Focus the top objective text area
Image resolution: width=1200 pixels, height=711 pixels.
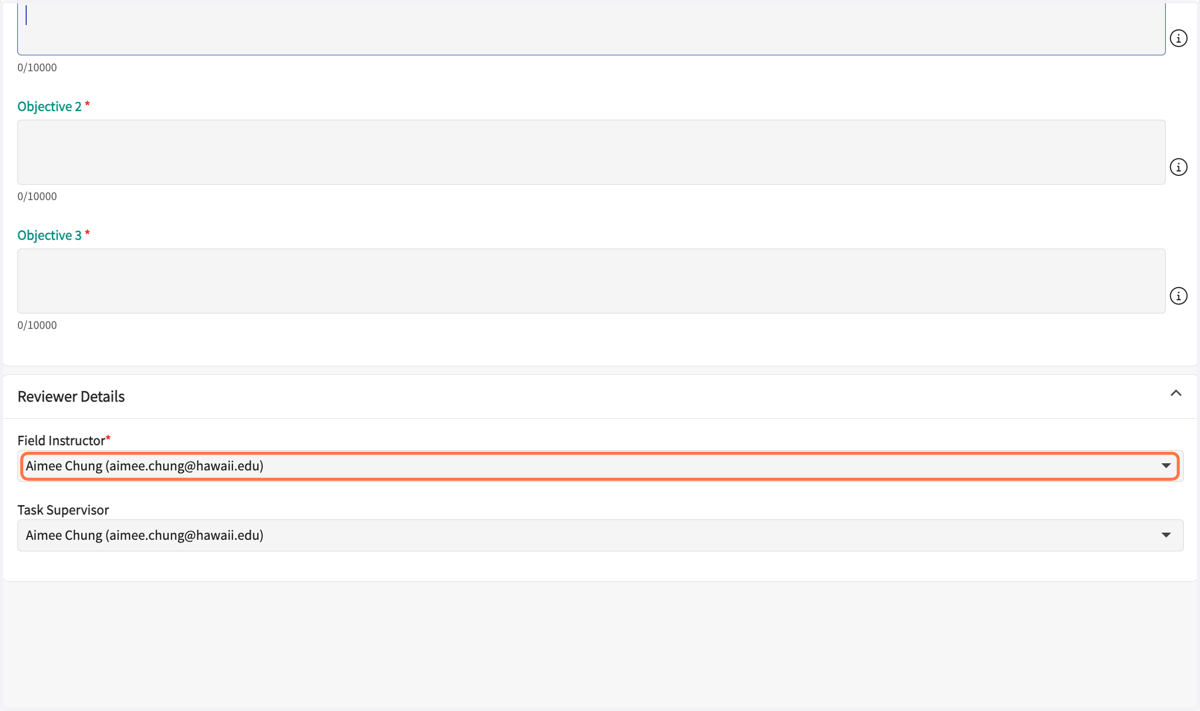[591, 28]
